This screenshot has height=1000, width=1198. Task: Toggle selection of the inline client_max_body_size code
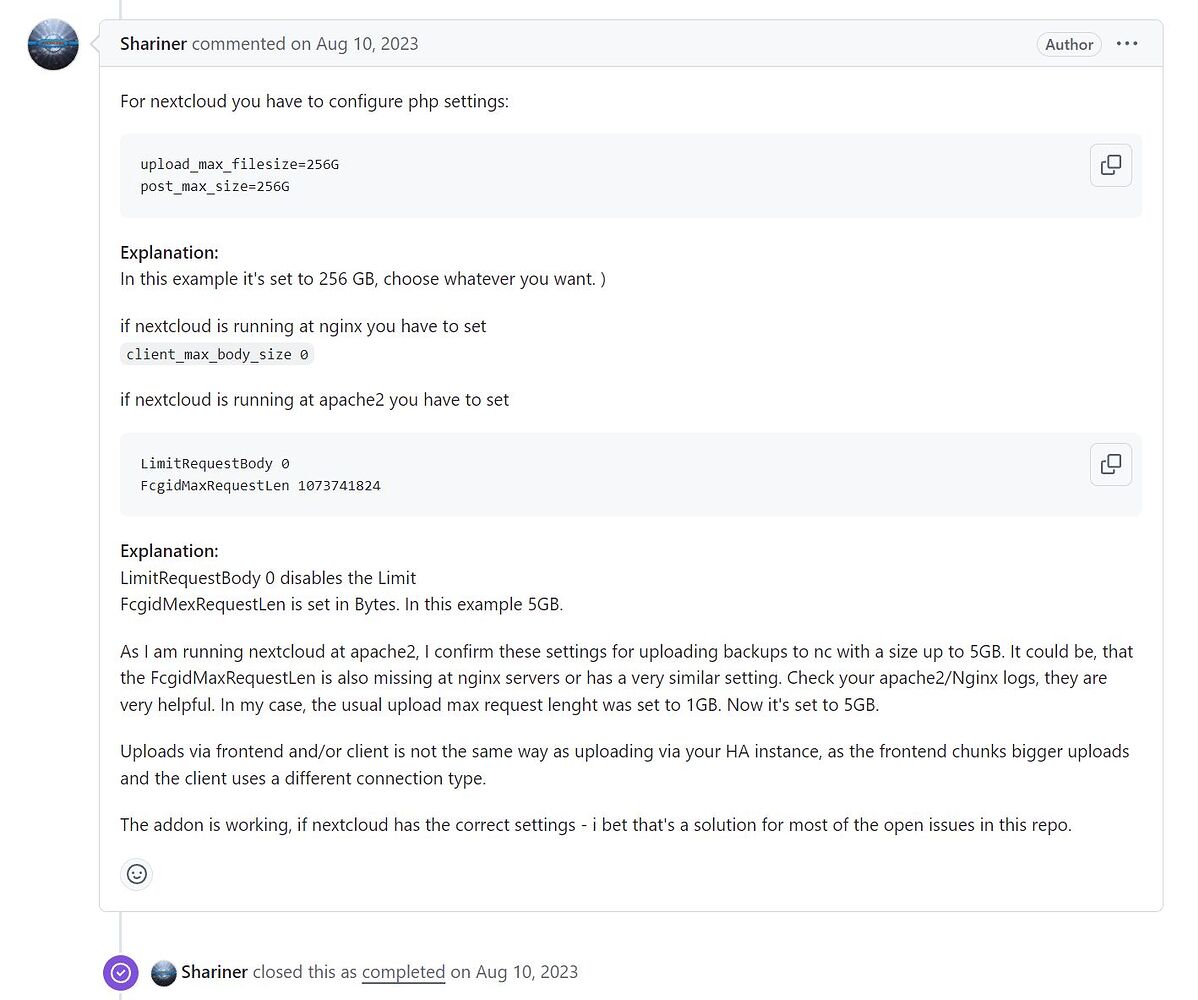tap(216, 353)
